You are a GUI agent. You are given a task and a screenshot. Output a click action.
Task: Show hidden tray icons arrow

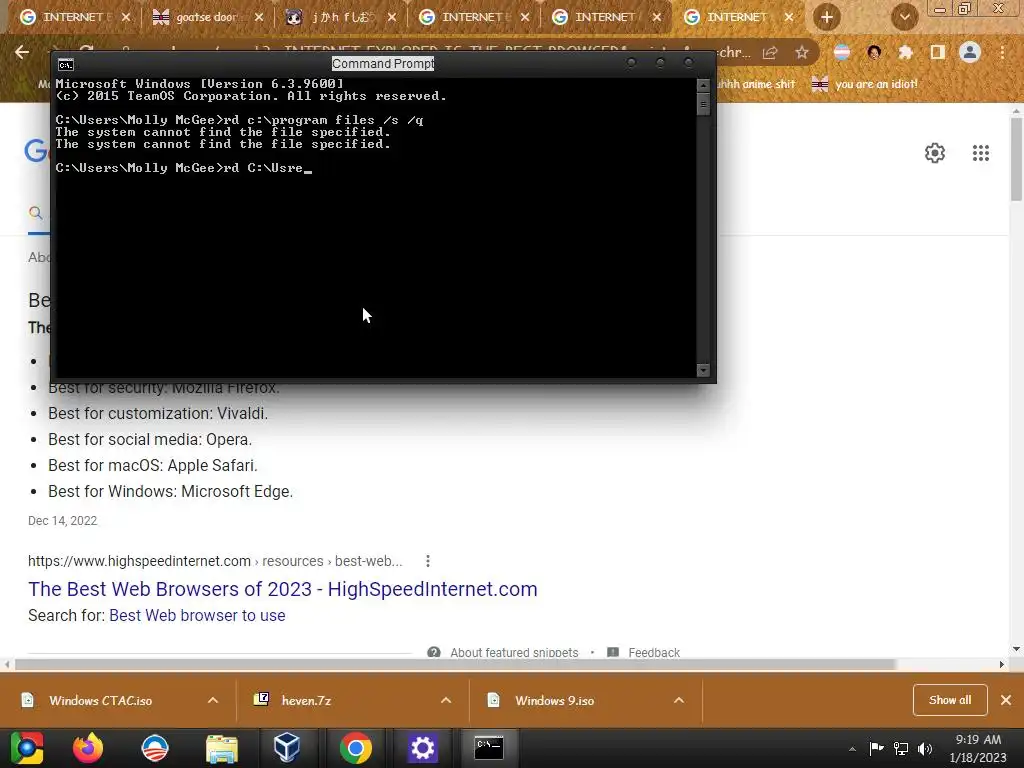pyautogui.click(x=852, y=749)
